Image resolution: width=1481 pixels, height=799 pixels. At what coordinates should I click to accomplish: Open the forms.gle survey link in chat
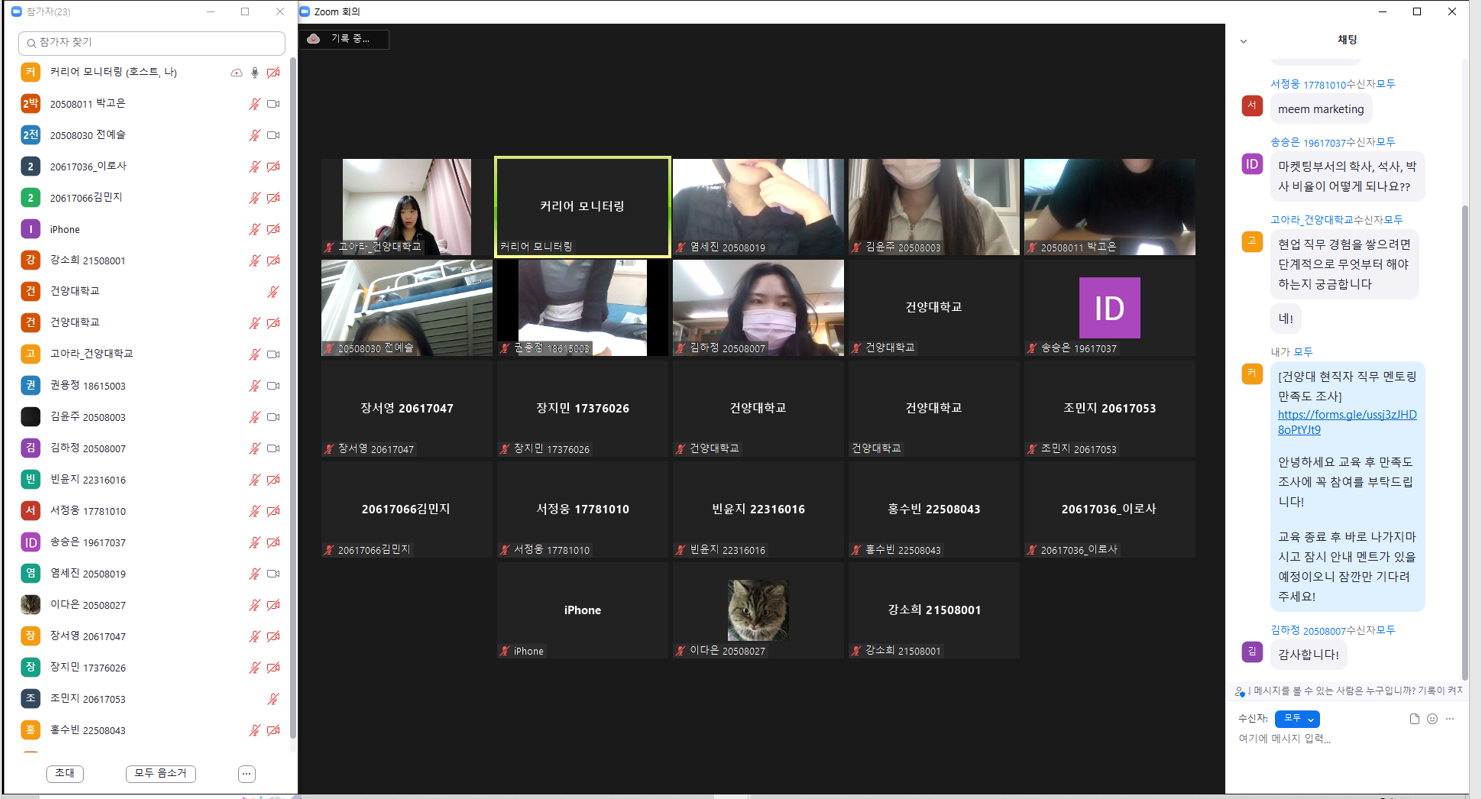coord(1346,422)
